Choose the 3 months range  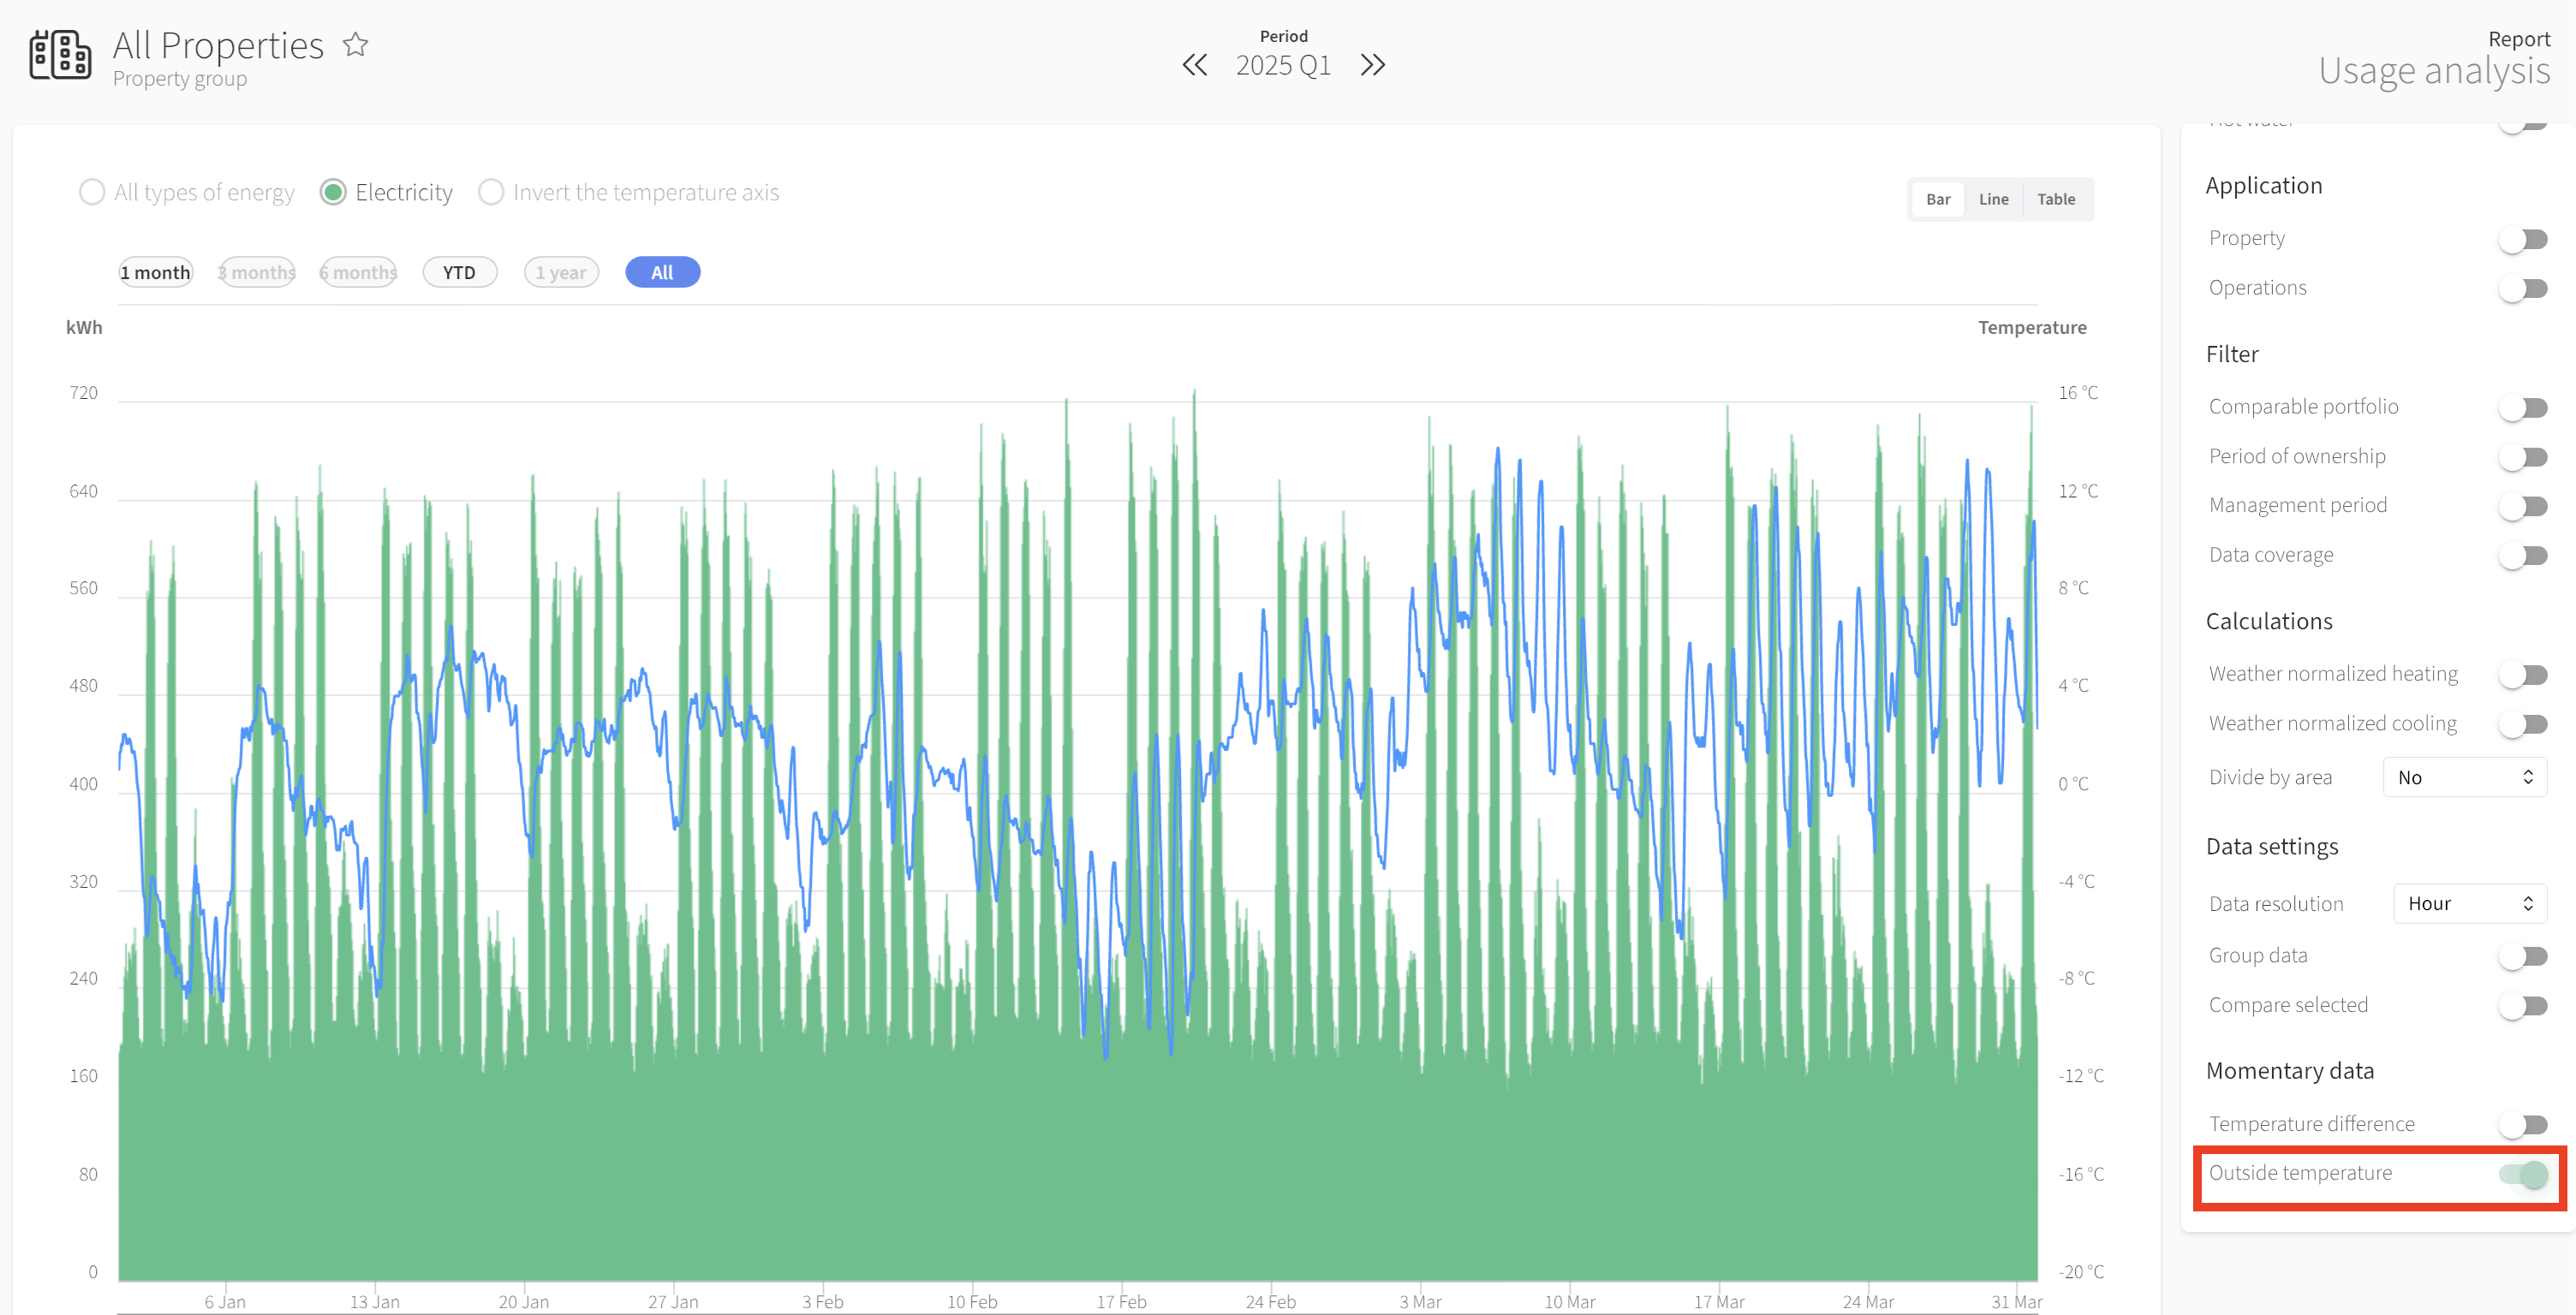(x=257, y=272)
